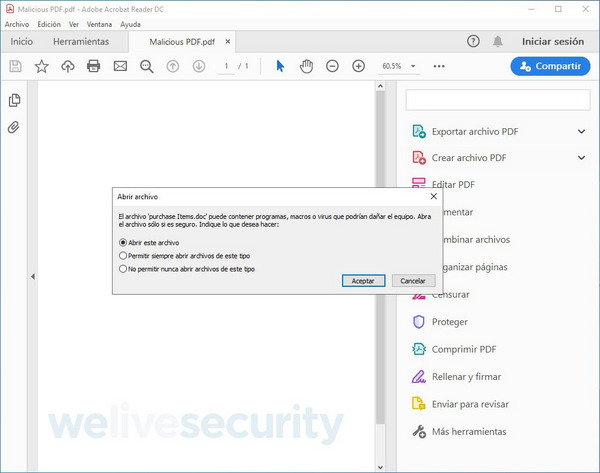The width and height of the screenshot is (600, 473).
Task: Click the print icon in toolbar
Action: click(x=94, y=66)
